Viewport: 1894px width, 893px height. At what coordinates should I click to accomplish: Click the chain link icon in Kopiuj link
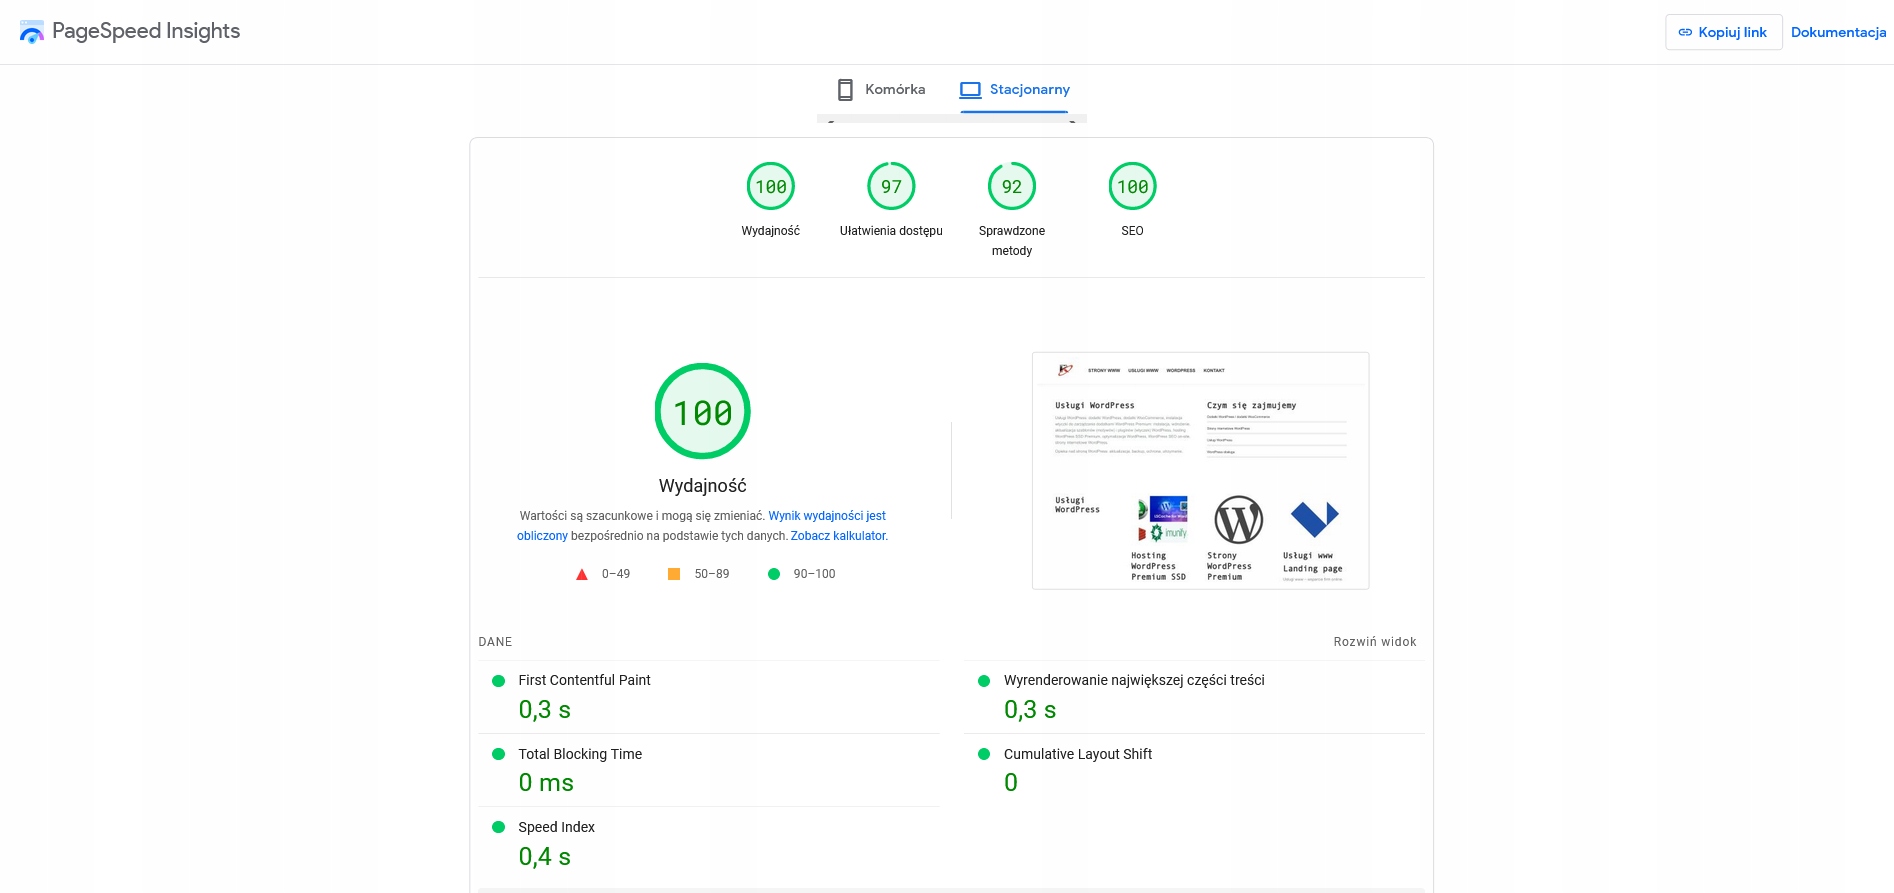[x=1685, y=32]
